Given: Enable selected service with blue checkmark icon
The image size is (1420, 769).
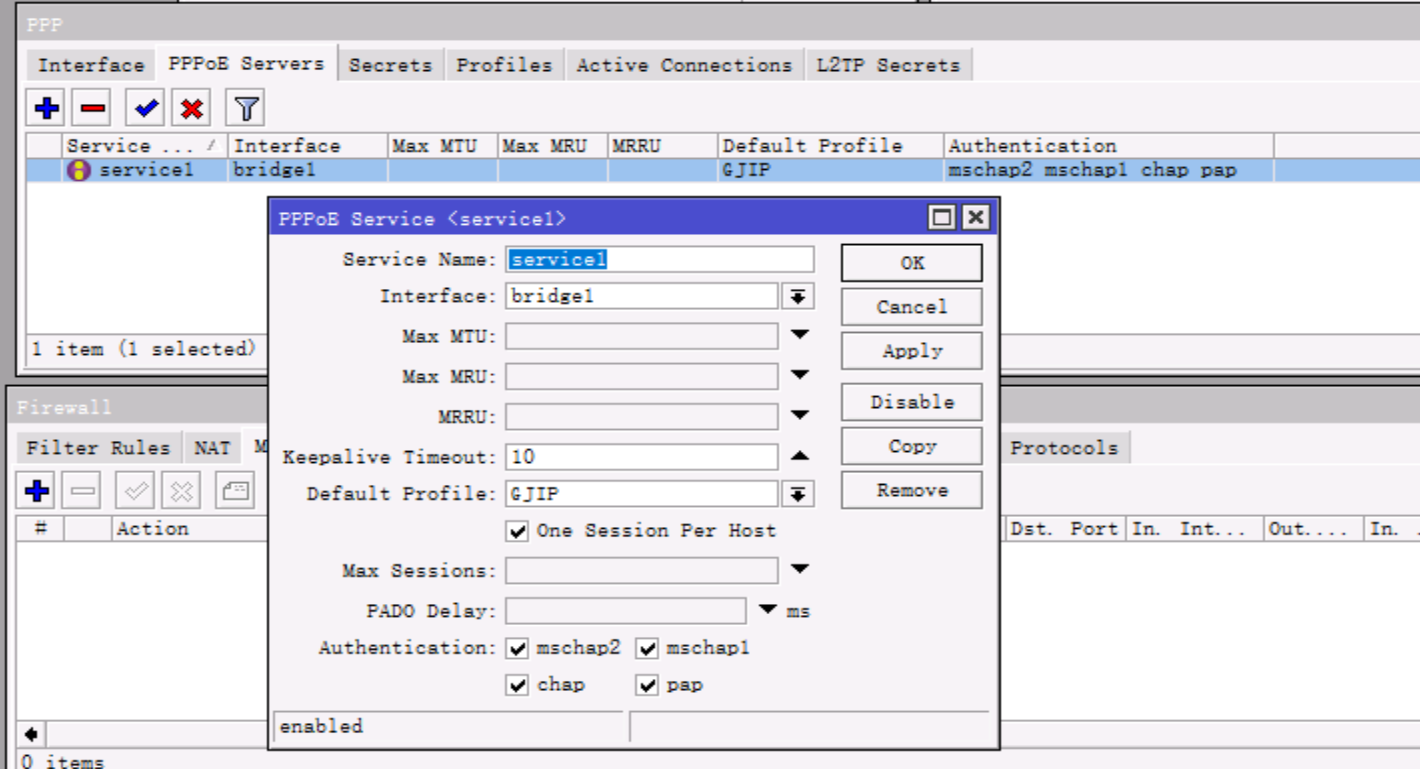Looking at the screenshot, I should [x=146, y=107].
